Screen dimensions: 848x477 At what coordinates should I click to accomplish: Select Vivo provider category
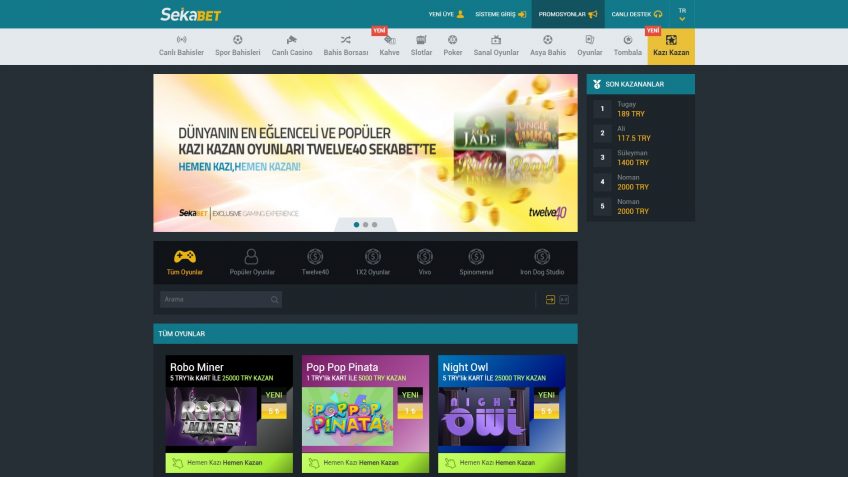tap(425, 262)
